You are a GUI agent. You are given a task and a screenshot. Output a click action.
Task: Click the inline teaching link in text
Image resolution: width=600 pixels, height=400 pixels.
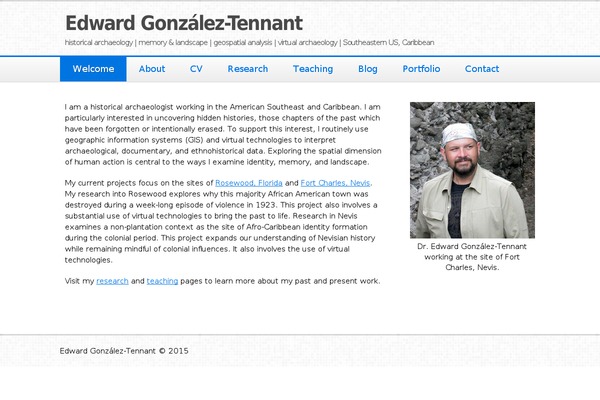click(x=162, y=281)
